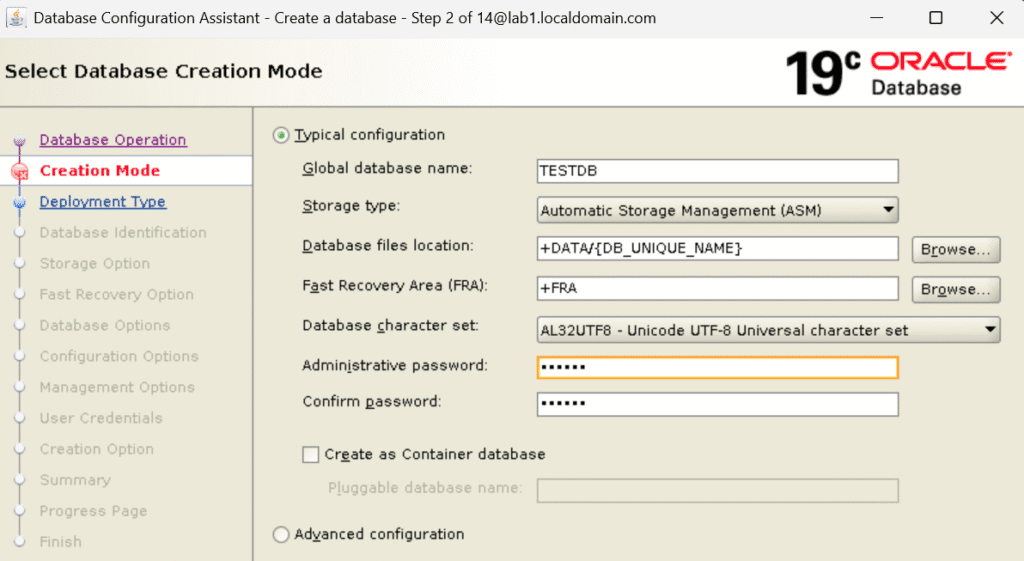The height and width of the screenshot is (561, 1024).
Task: Click the Administrative password label
Action: click(395, 365)
